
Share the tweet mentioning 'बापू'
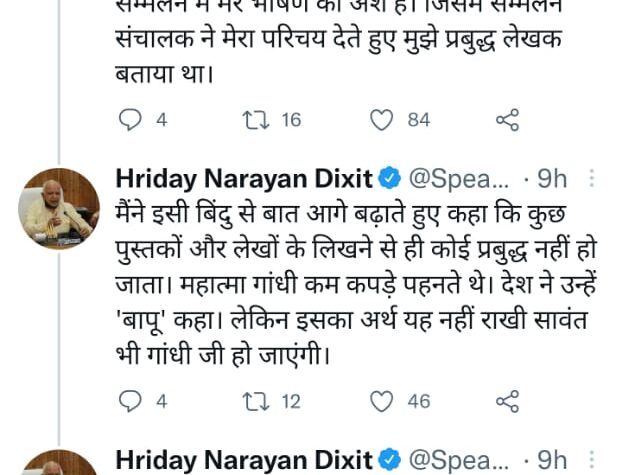tap(507, 401)
